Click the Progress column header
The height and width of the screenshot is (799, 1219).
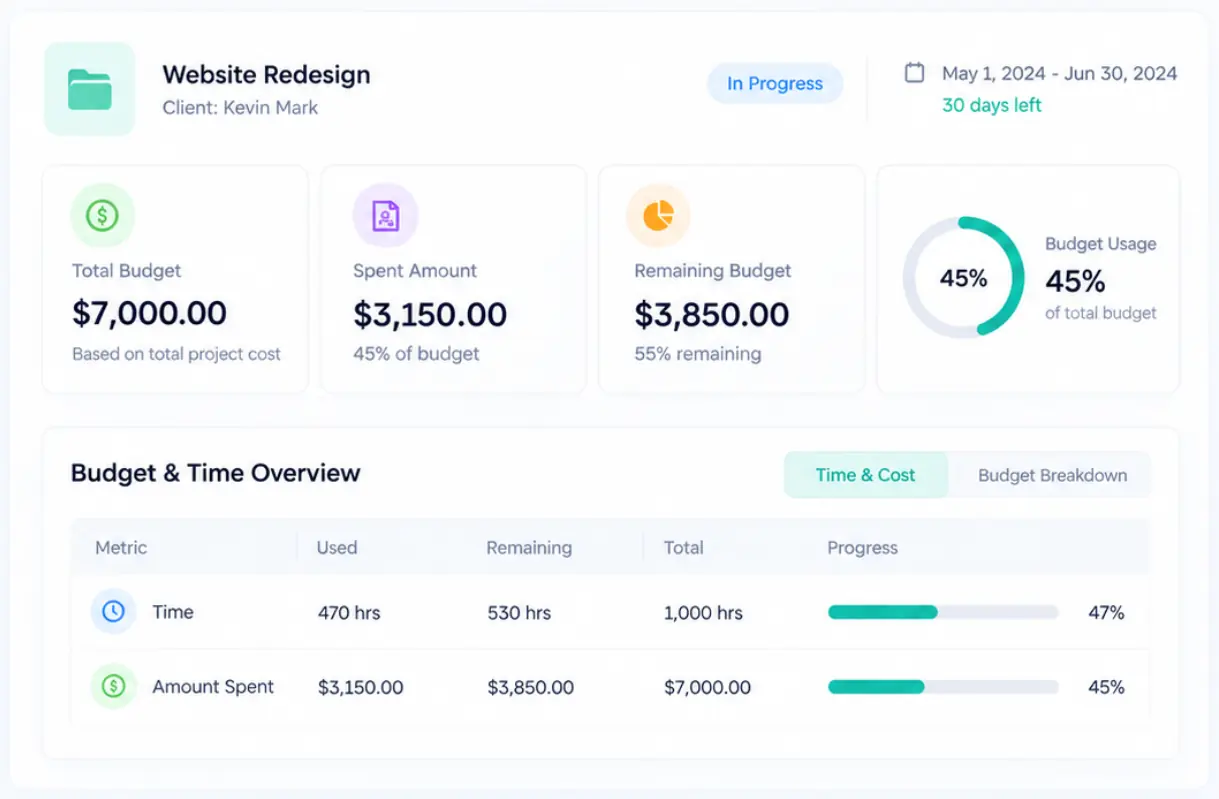coord(862,548)
